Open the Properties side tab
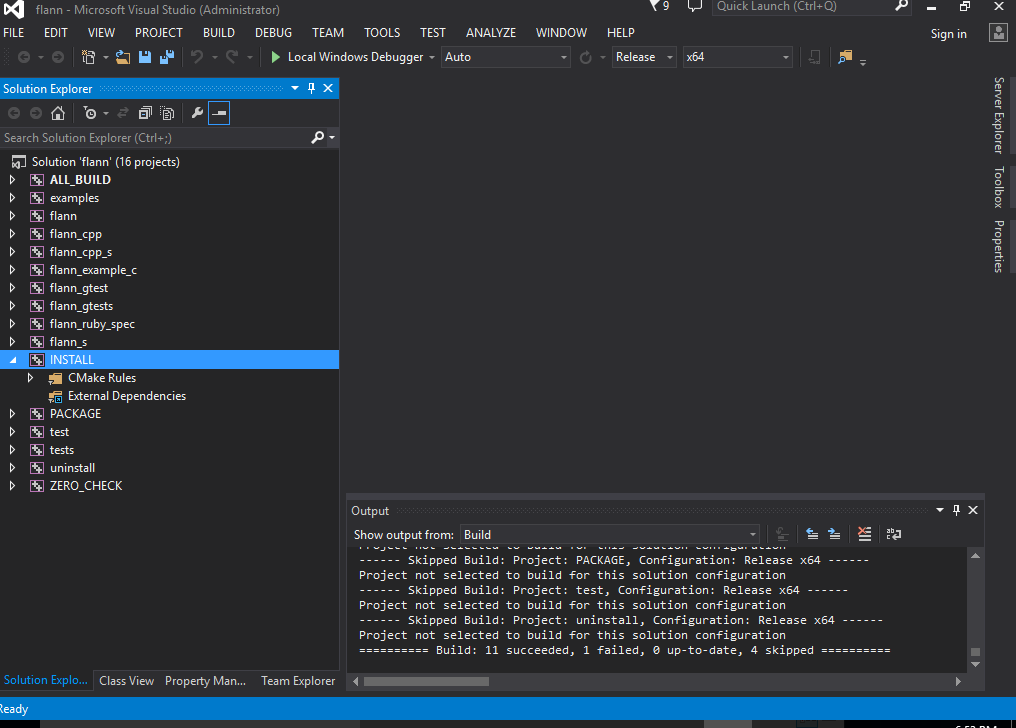 click(999, 246)
